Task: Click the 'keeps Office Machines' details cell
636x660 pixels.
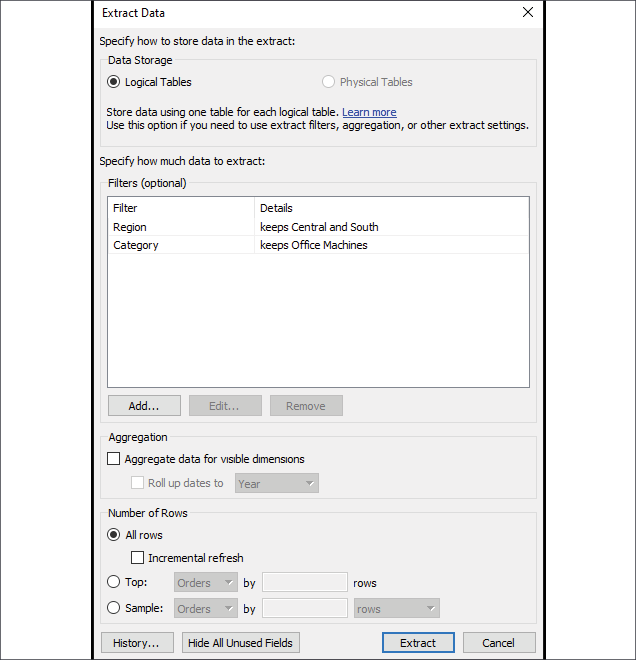Action: pos(314,245)
